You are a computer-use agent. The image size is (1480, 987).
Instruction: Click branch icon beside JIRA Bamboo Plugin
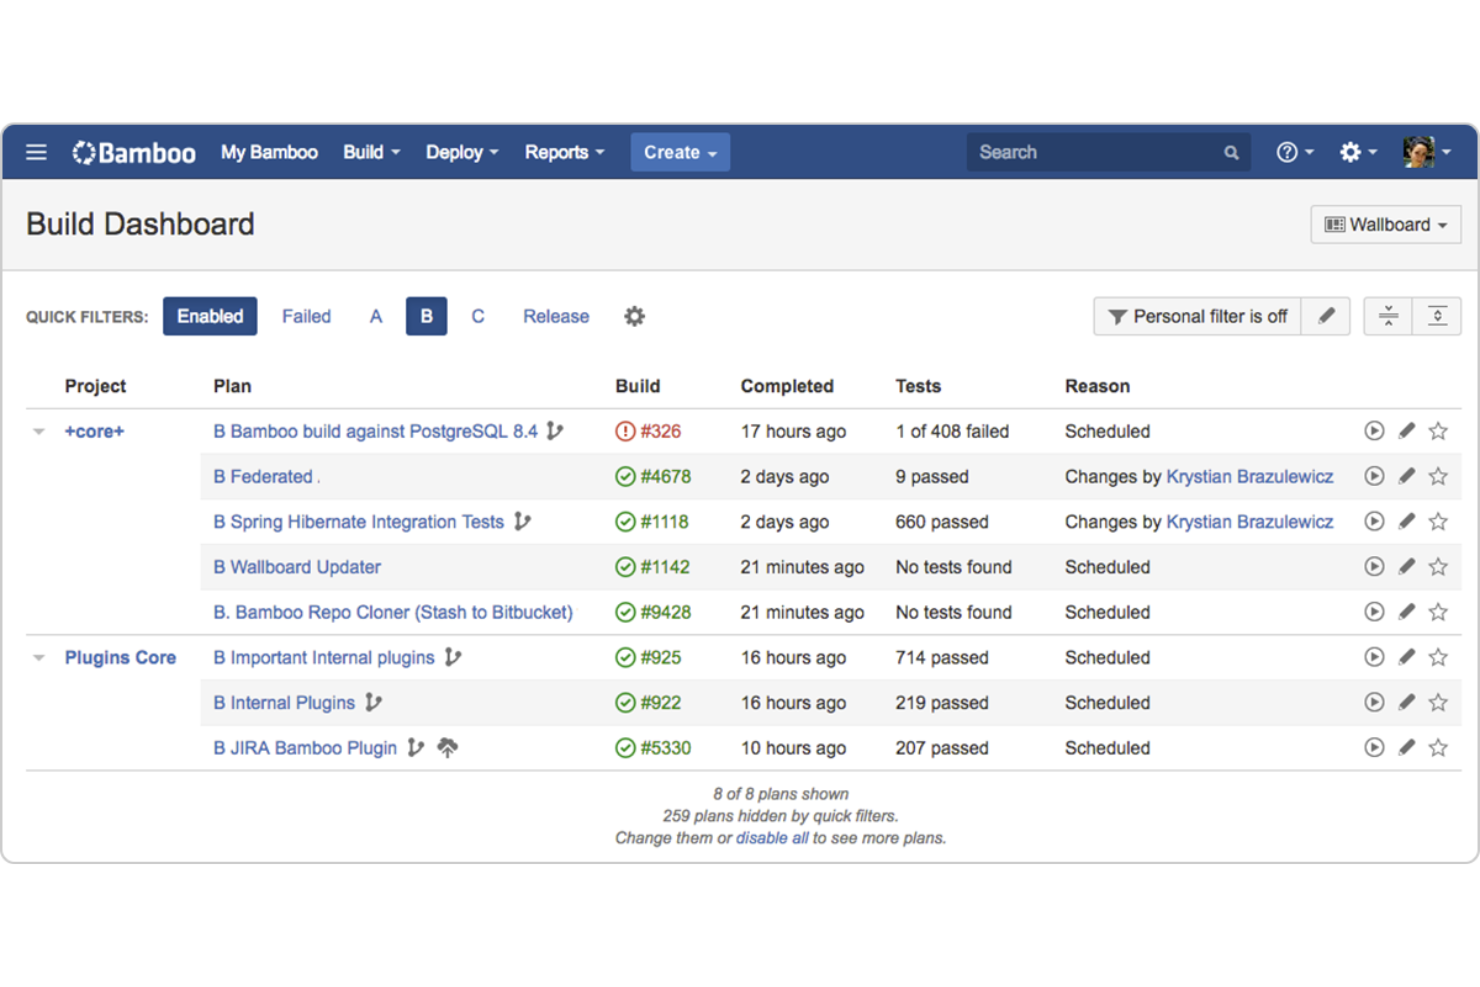tap(416, 747)
